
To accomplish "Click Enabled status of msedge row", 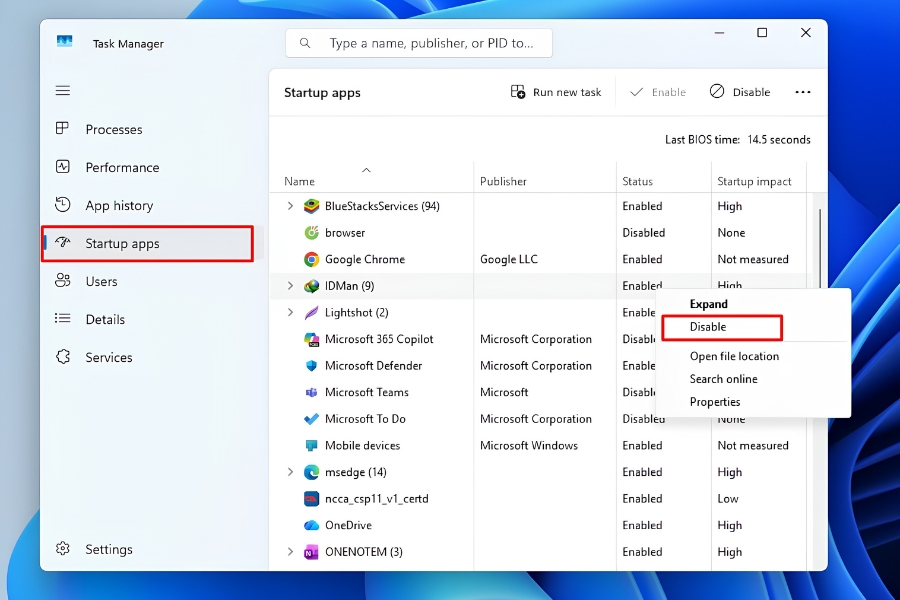I will point(642,472).
